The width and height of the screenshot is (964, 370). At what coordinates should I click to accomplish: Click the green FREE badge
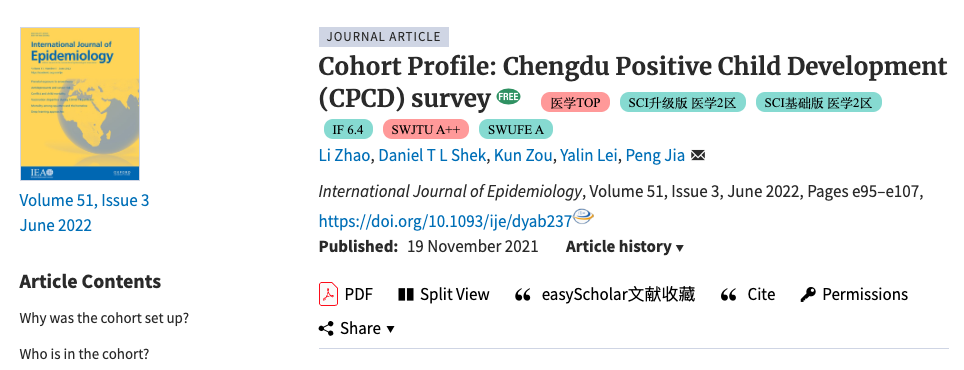coord(508,96)
